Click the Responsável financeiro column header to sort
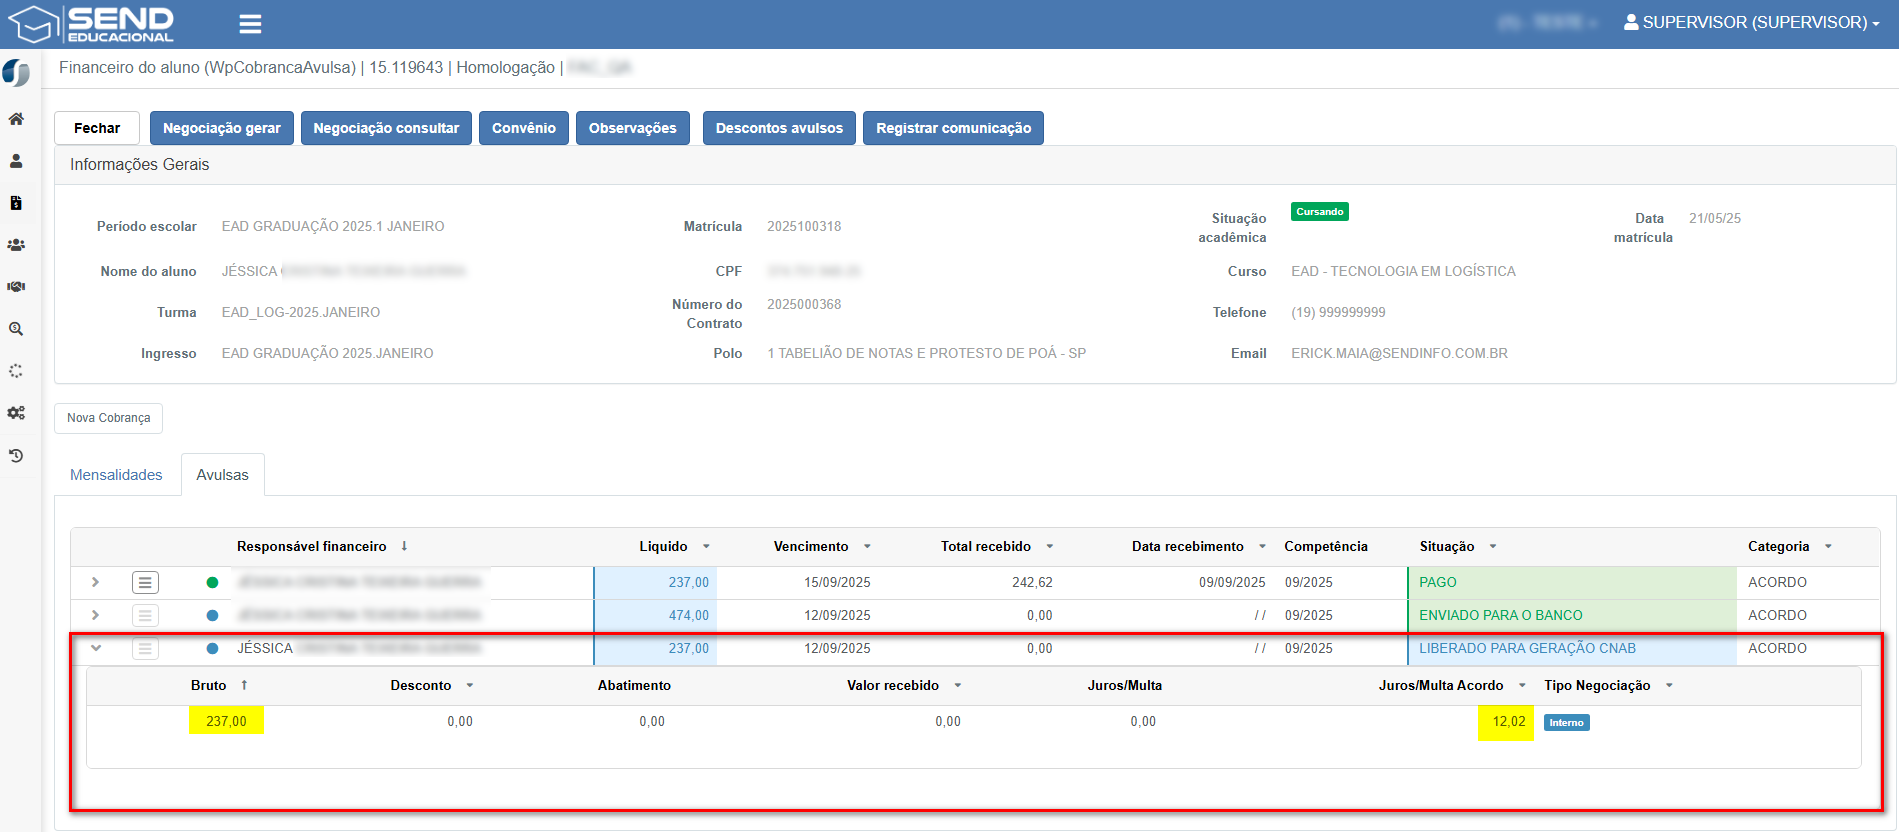The width and height of the screenshot is (1899, 832). tap(311, 546)
